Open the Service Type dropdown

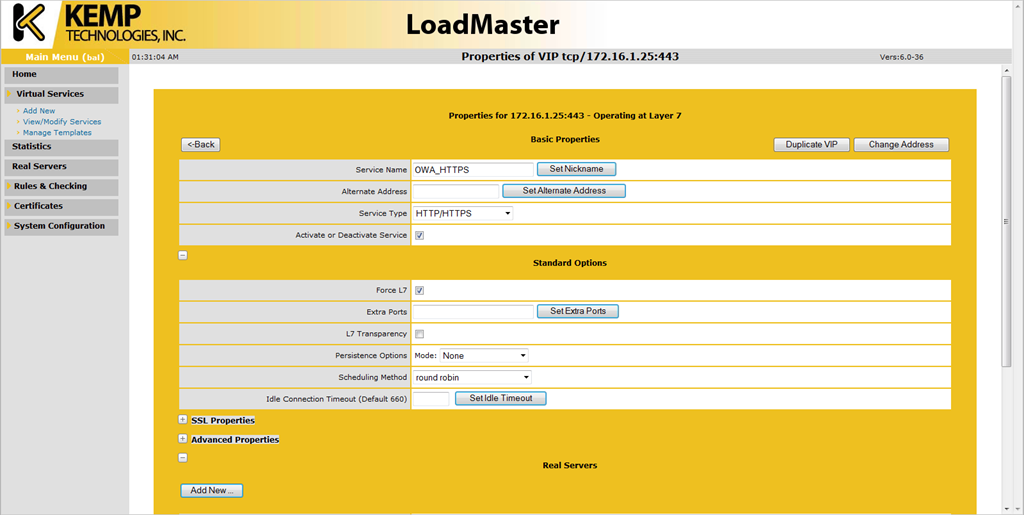463,213
